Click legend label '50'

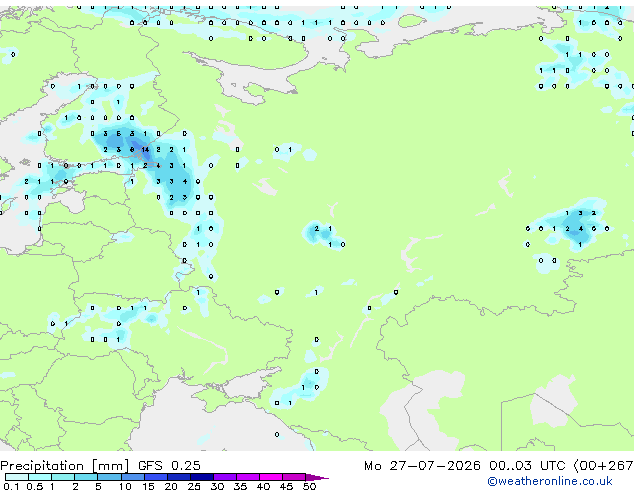point(309,486)
